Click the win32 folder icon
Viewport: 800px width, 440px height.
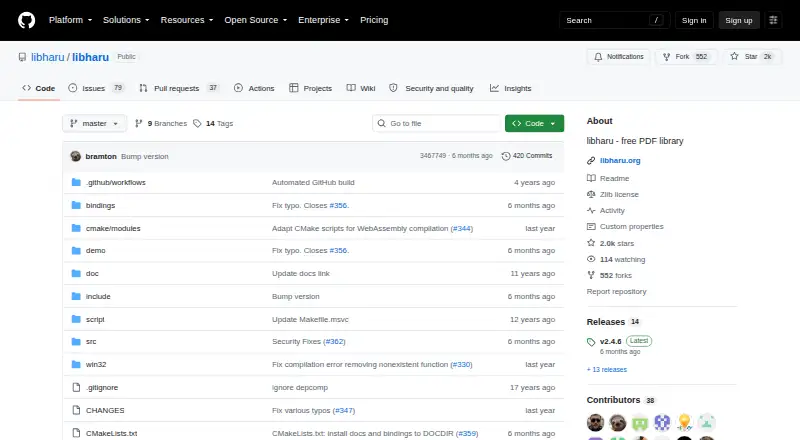click(x=76, y=364)
